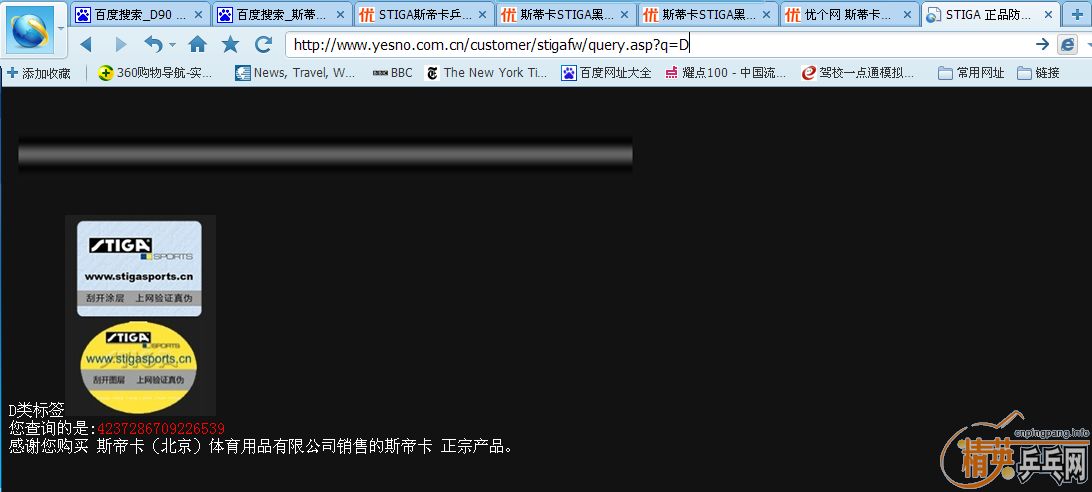Click the blue rectangular STIGA label image
Image resolution: width=1092 pixels, height=492 pixels.
(139, 269)
